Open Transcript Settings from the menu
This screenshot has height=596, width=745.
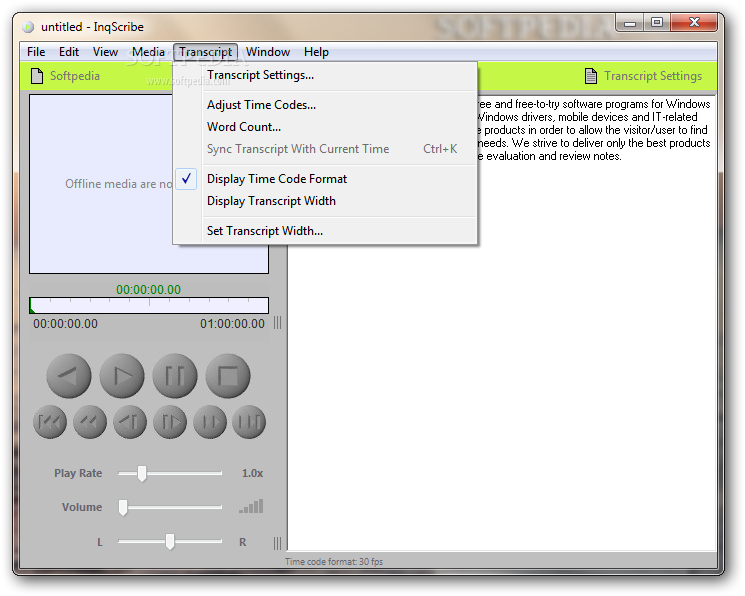325,75
